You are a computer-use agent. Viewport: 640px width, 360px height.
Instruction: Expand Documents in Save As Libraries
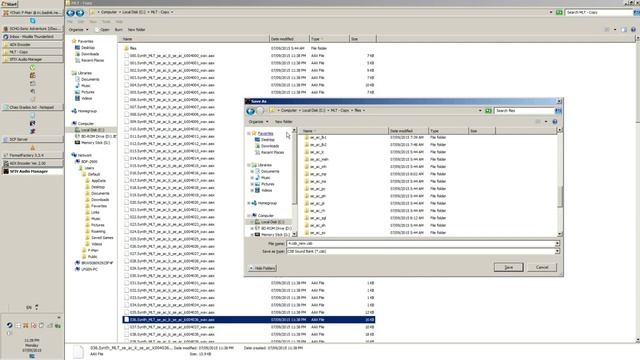pos(252,171)
